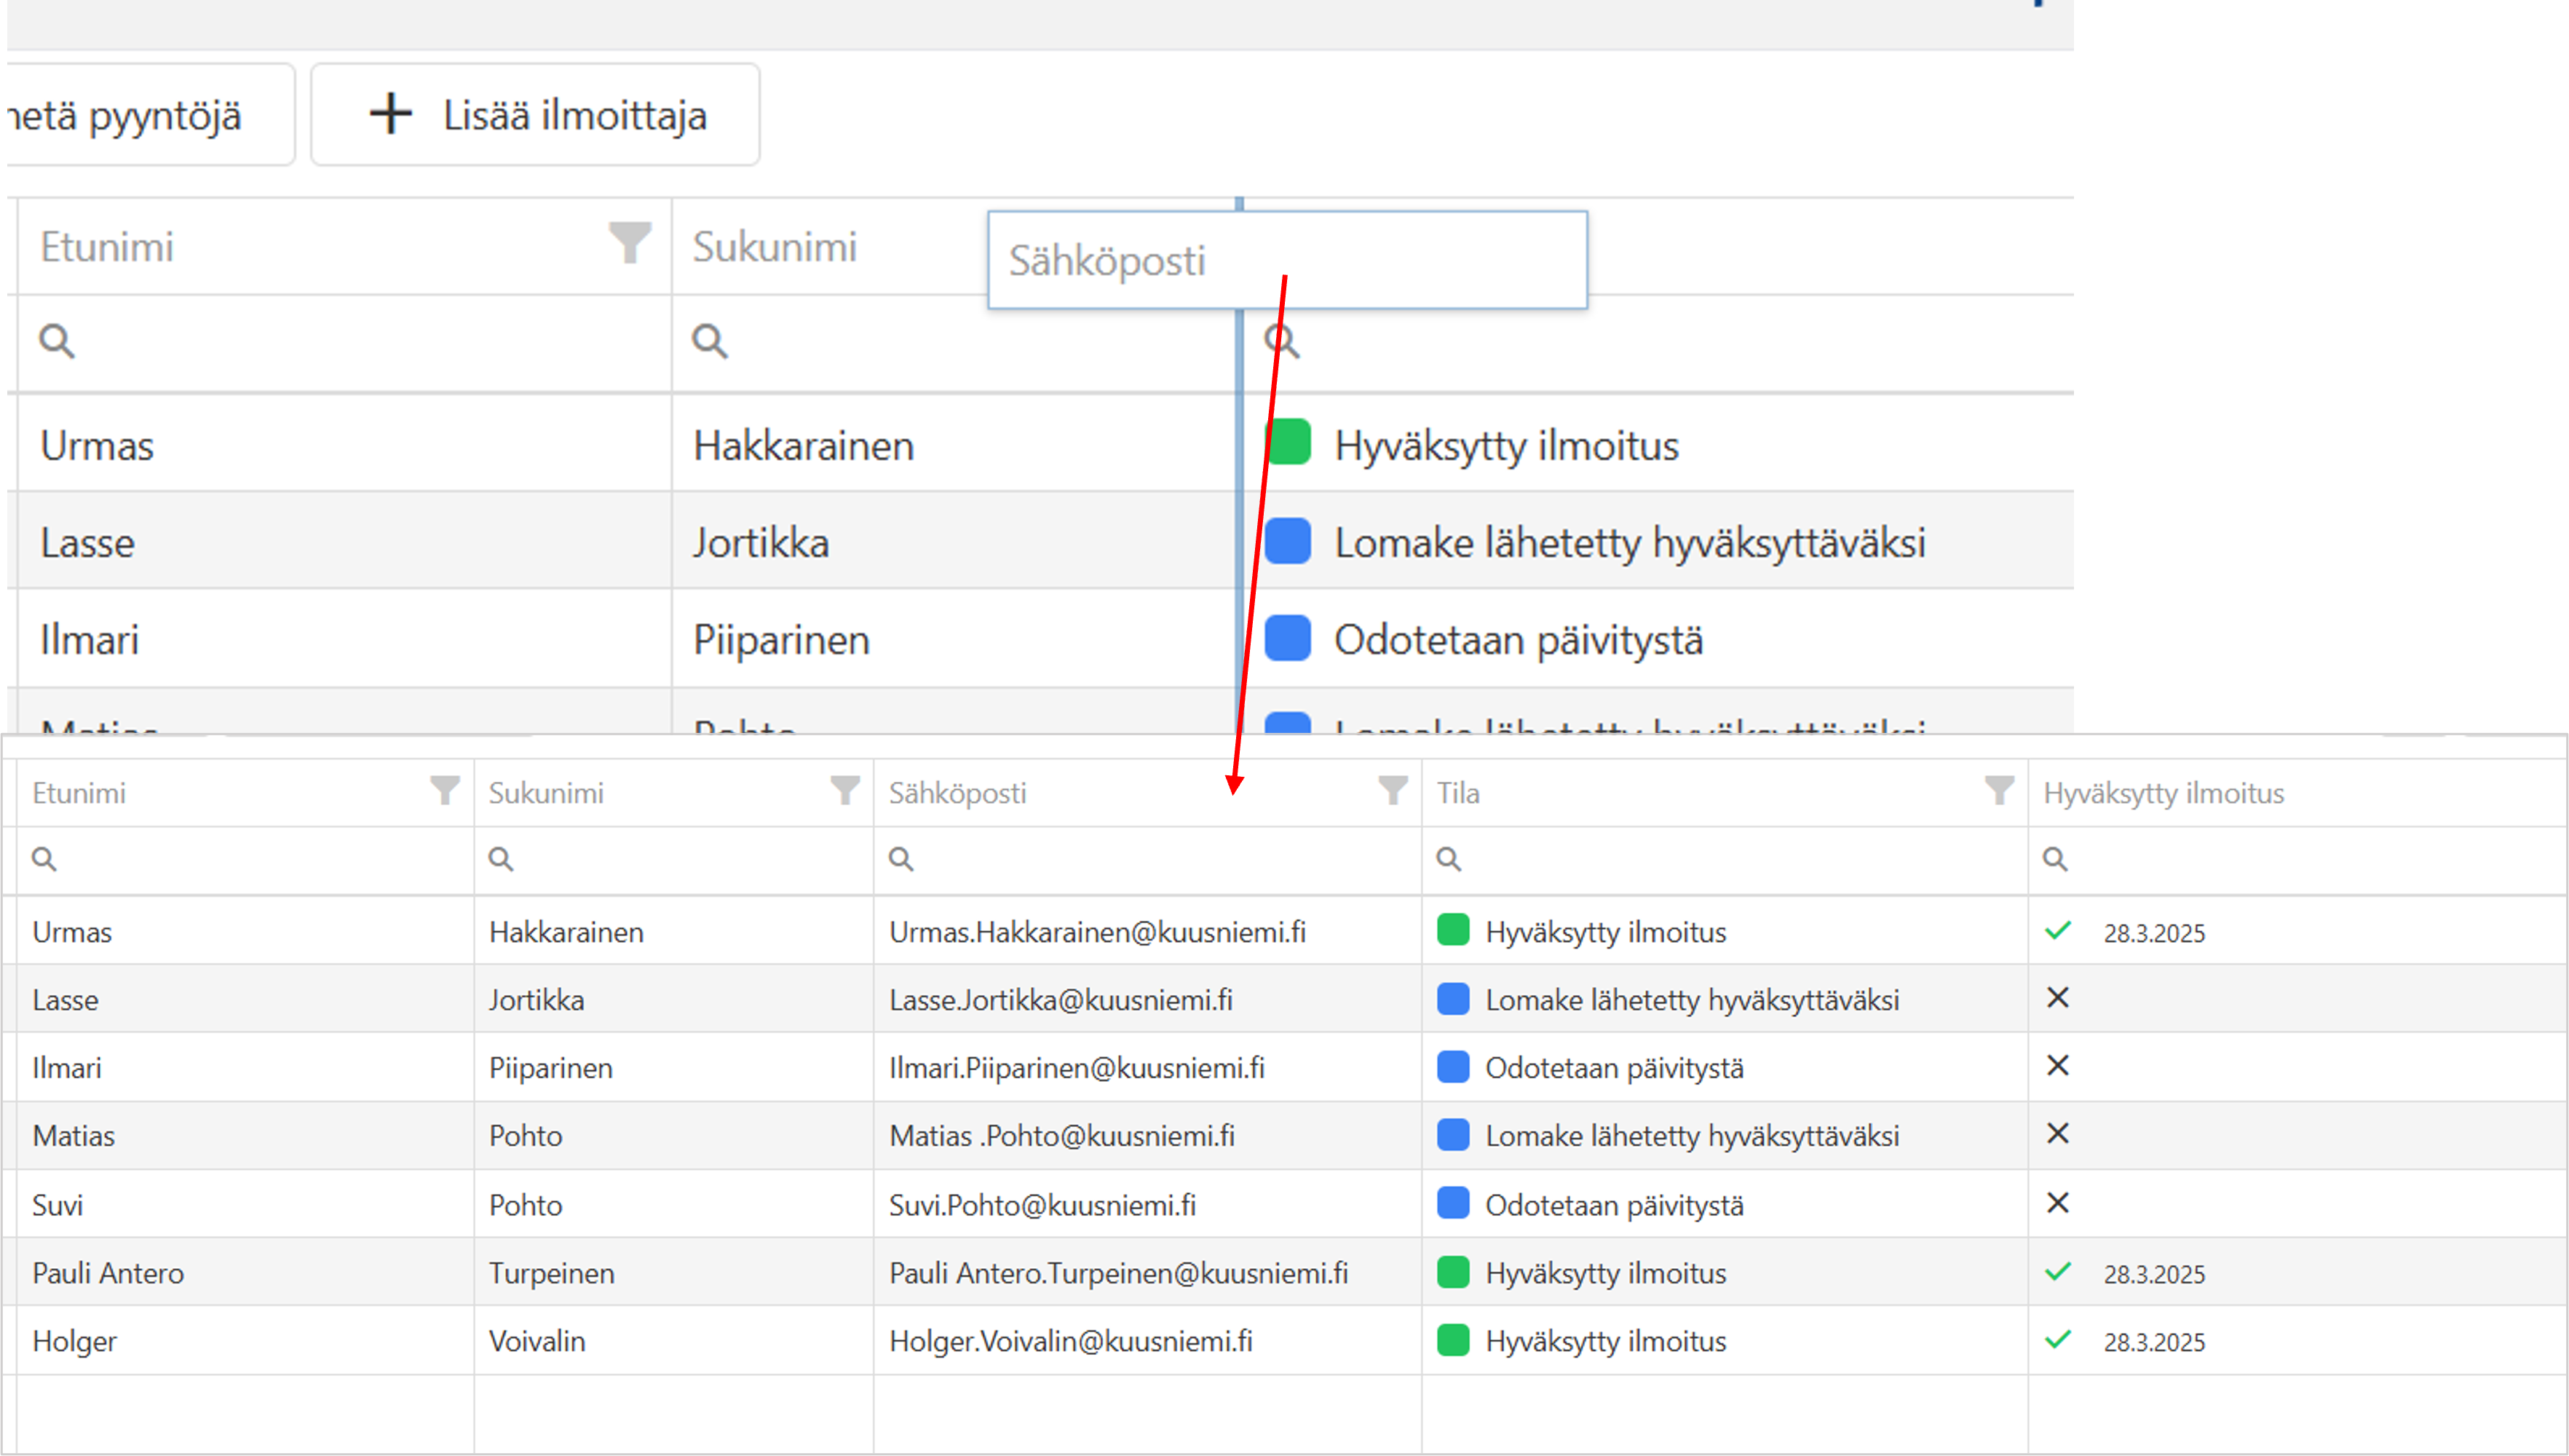Screen dimensions: 2569x1456
Task: Click blue status swatch in Ilmari lower row
Action: point(1452,1067)
